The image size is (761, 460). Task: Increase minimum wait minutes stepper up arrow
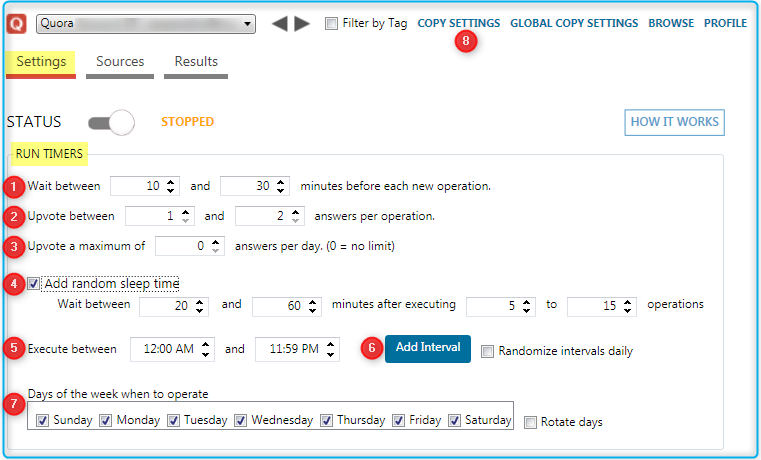[171, 182]
